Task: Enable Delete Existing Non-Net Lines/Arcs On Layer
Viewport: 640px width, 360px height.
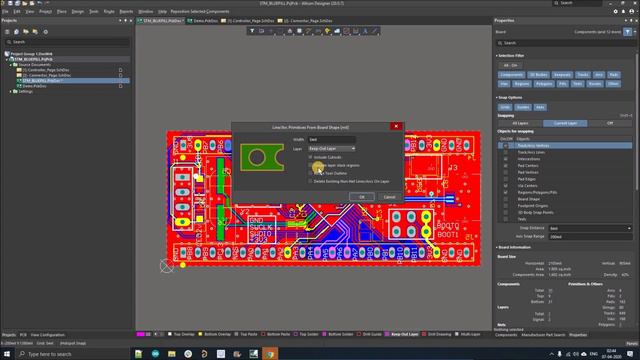Action: (311, 181)
